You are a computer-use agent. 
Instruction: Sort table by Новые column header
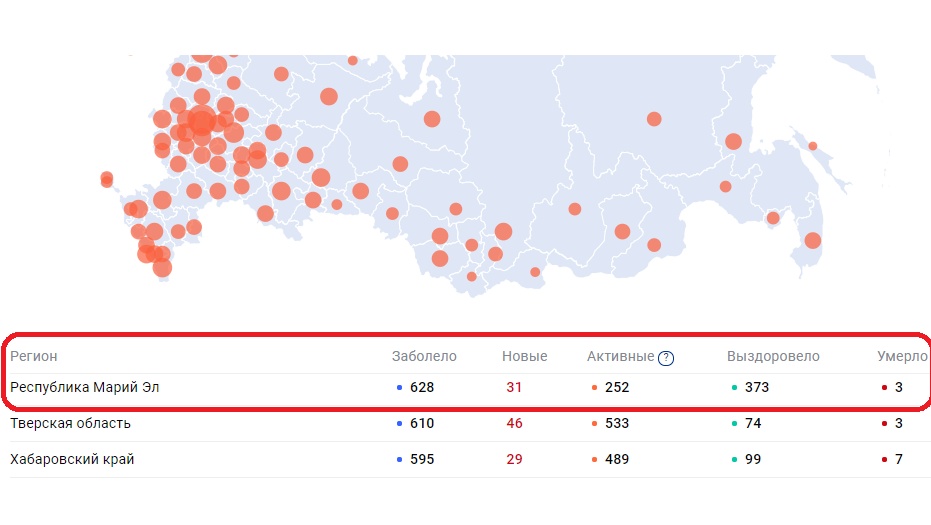click(524, 357)
